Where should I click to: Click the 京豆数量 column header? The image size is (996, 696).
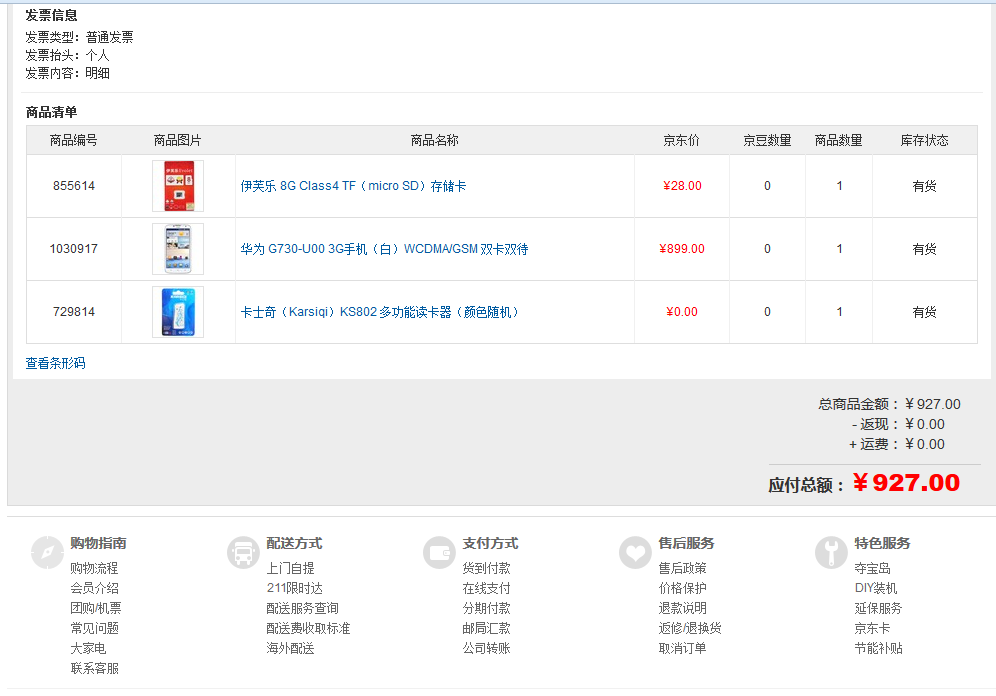[x=767, y=140]
